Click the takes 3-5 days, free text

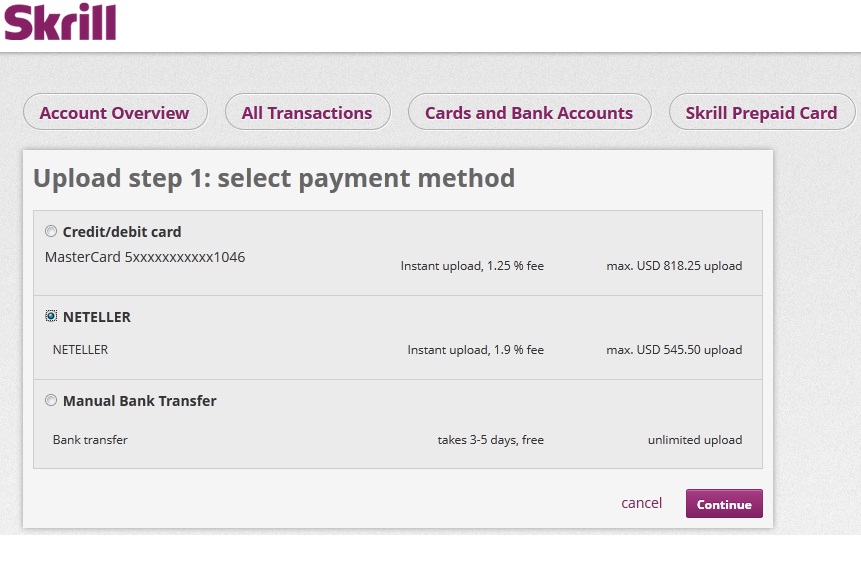click(490, 440)
